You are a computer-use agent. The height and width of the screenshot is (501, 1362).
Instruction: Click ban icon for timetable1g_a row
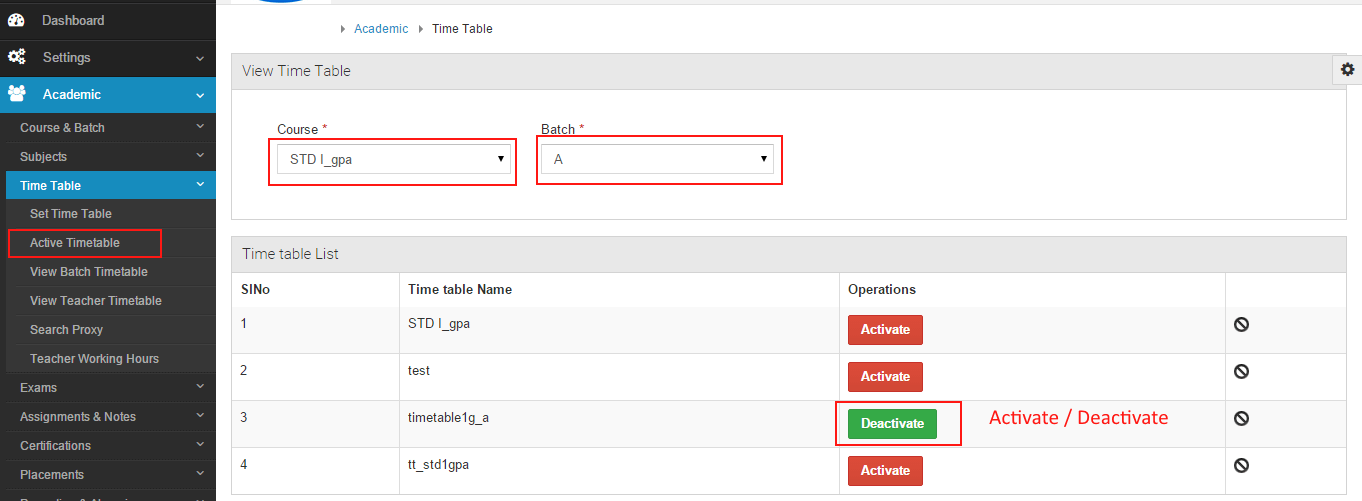[1241, 418]
